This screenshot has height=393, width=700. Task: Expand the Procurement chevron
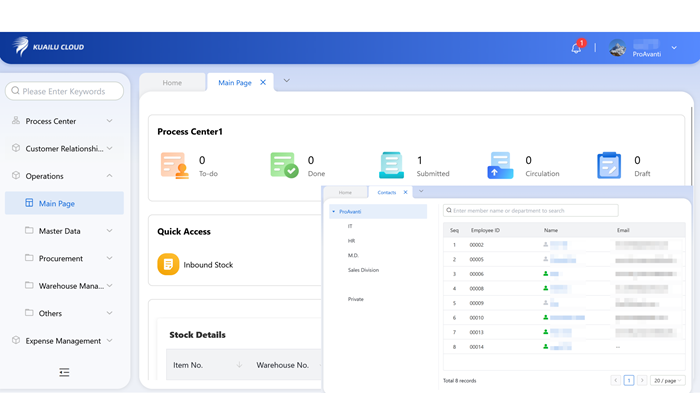[109, 258]
